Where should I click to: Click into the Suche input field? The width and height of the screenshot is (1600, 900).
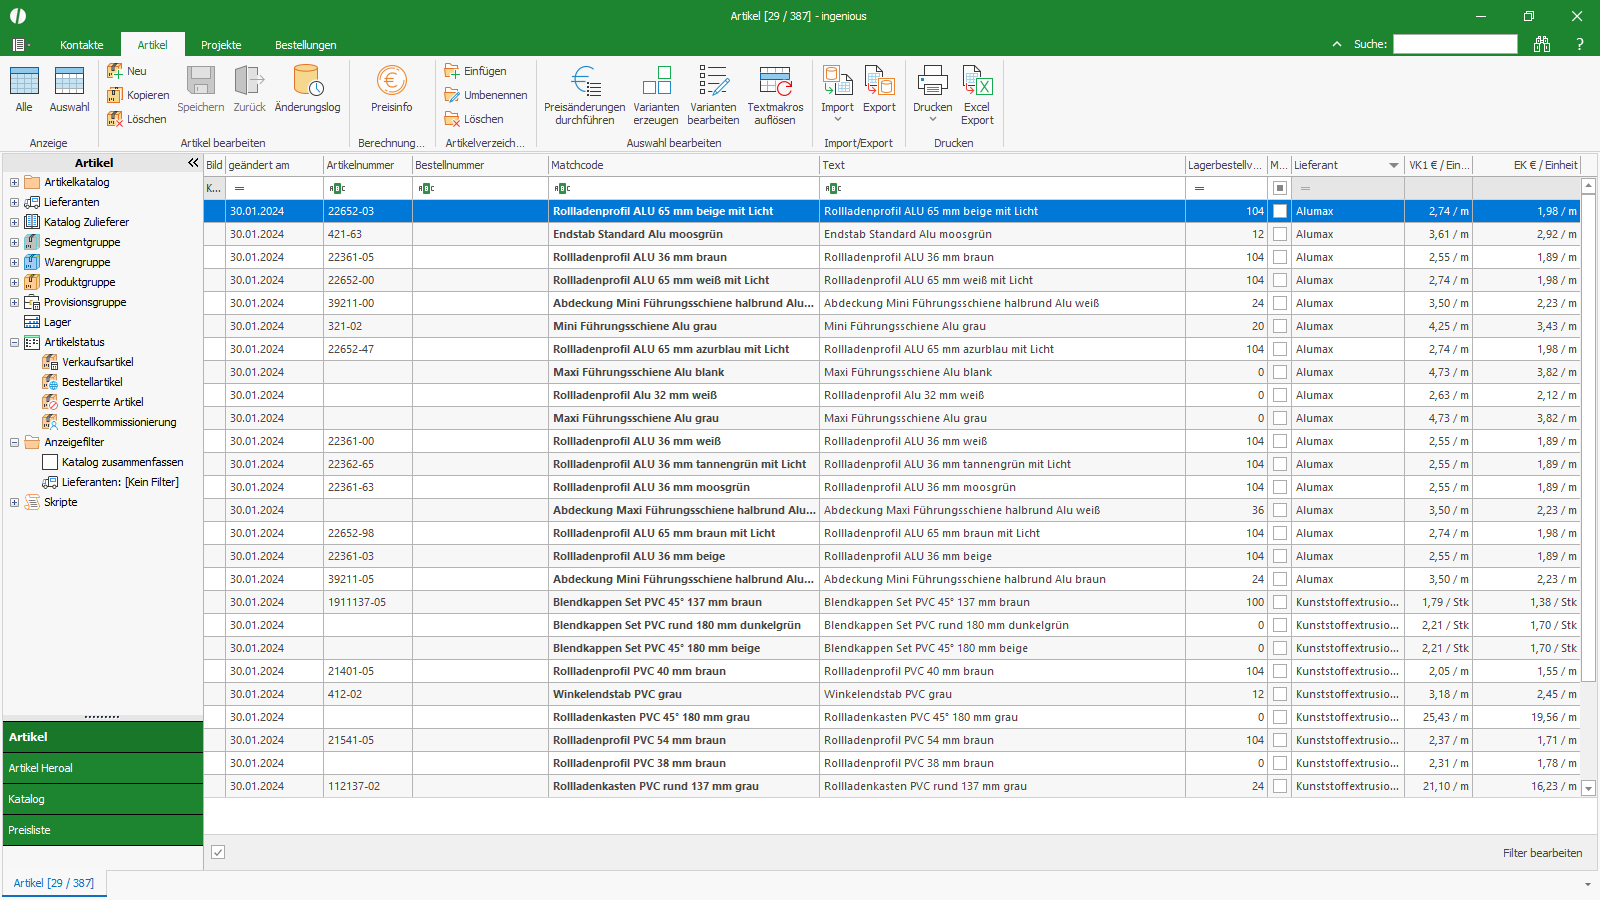1455,44
